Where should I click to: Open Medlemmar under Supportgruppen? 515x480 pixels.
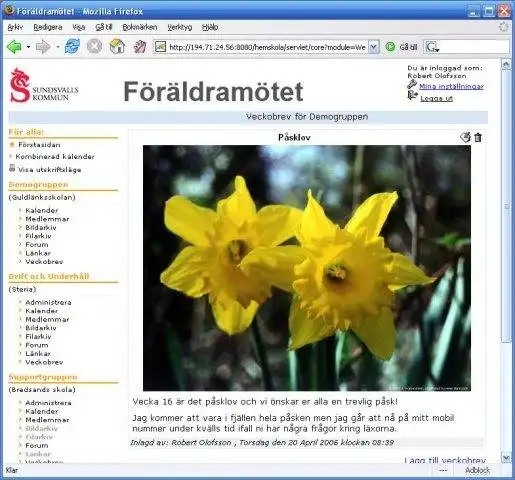47,420
